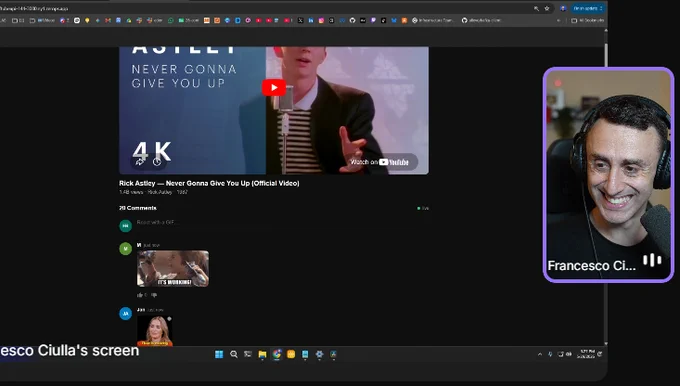Click the blue update button in Chrome
680x386 pixels.
(x=588, y=8)
